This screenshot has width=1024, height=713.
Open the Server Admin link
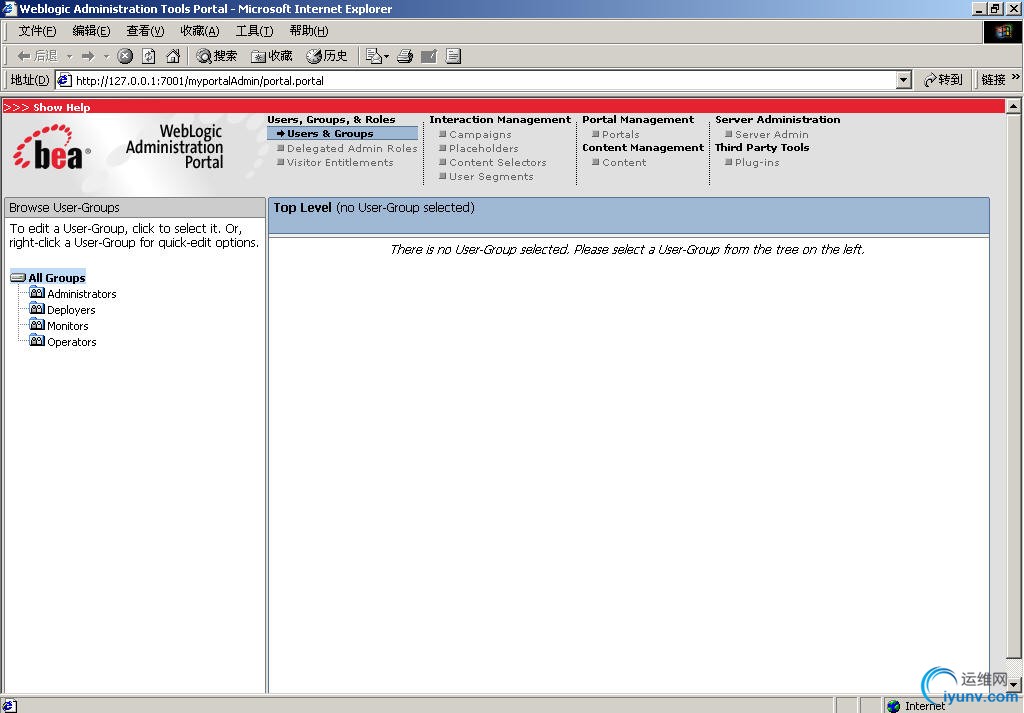[x=772, y=135]
